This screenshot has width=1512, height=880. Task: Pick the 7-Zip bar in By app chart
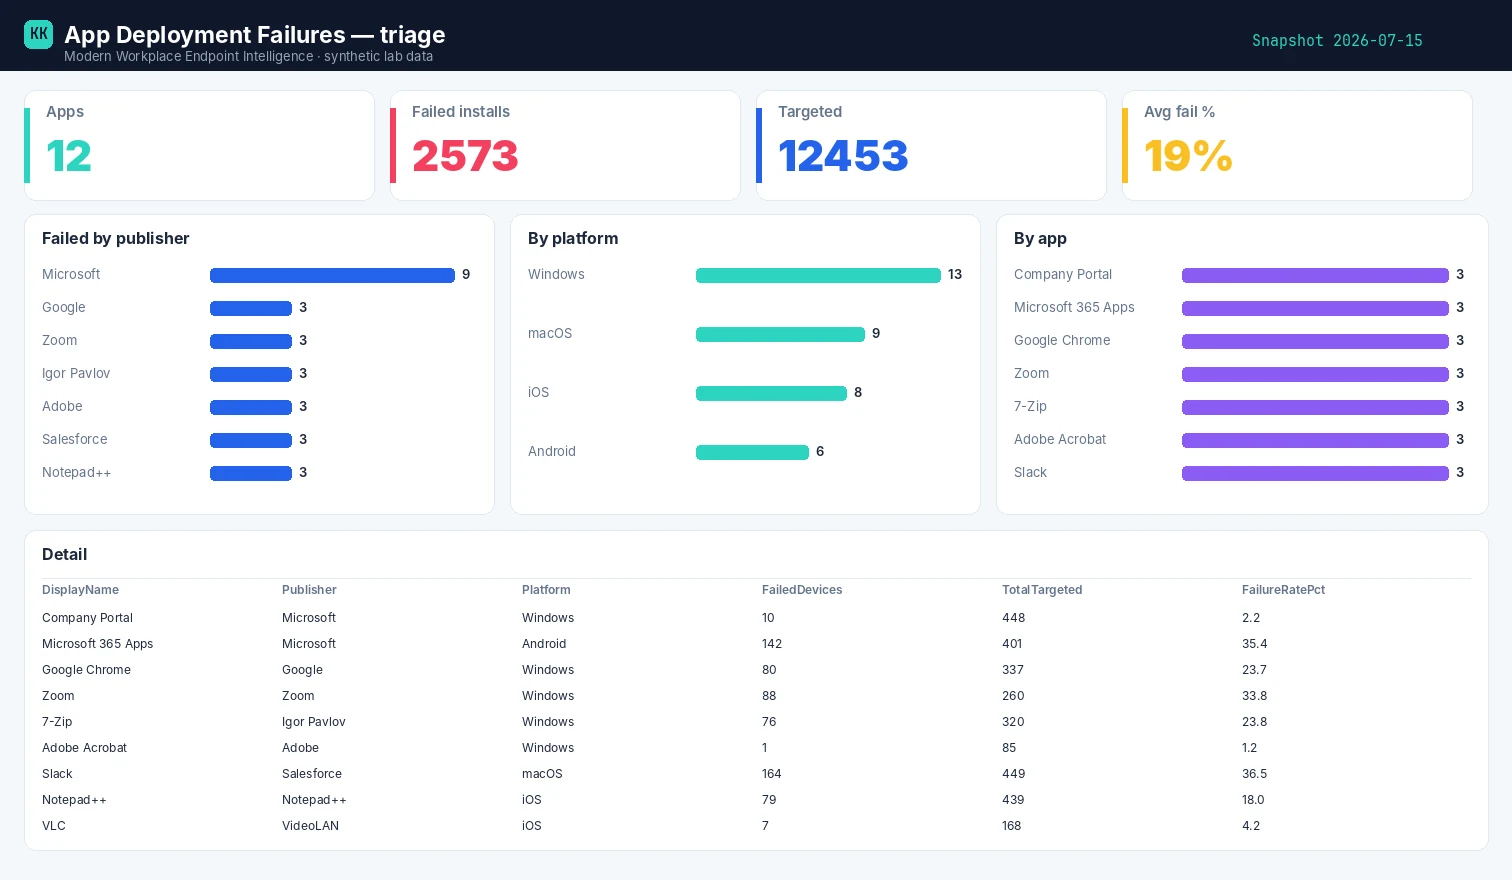click(1315, 407)
